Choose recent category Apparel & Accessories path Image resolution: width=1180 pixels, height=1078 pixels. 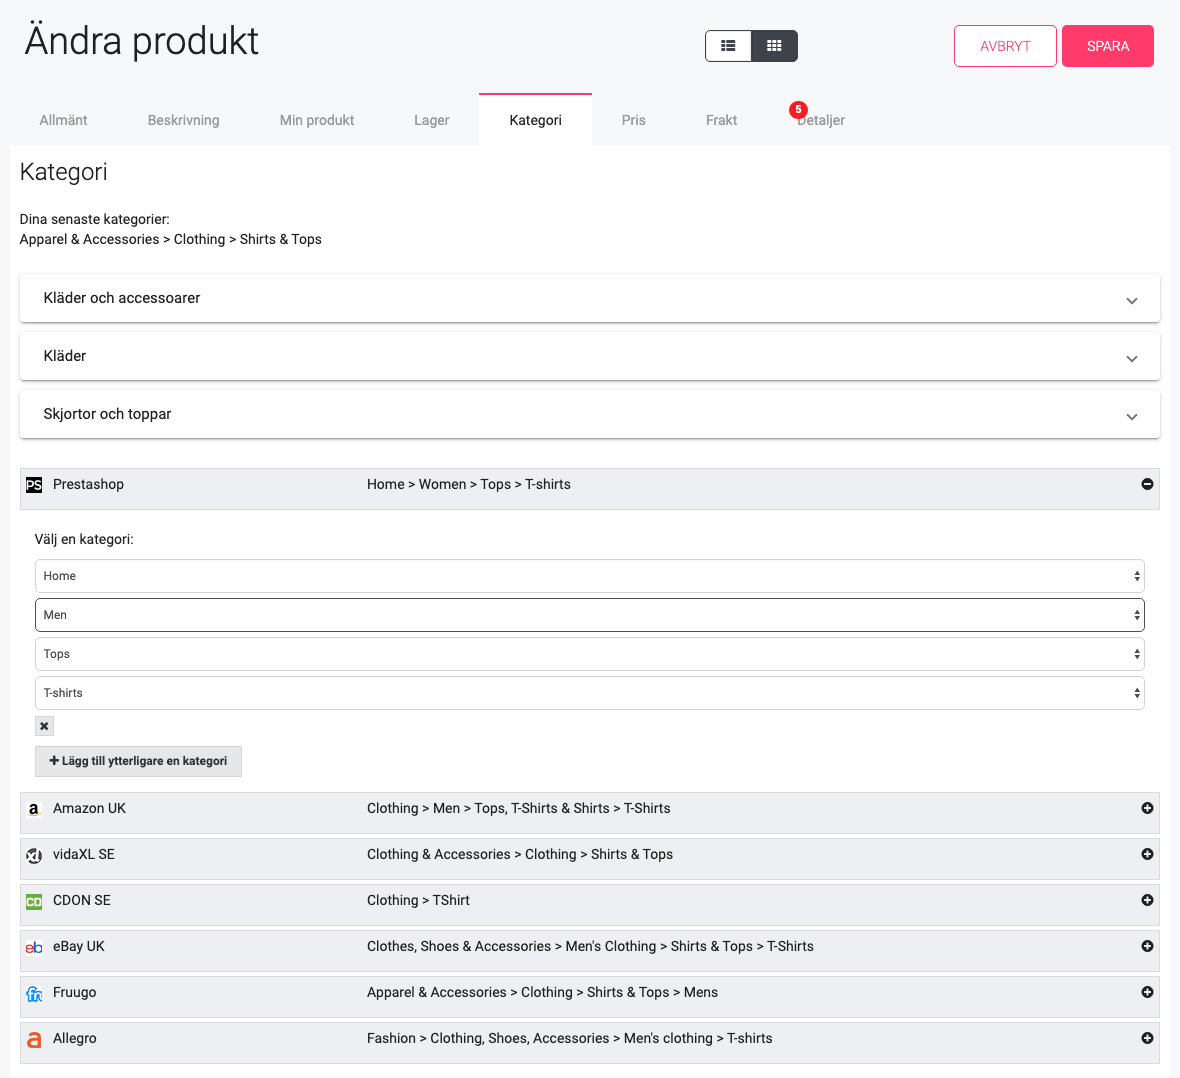click(x=171, y=239)
